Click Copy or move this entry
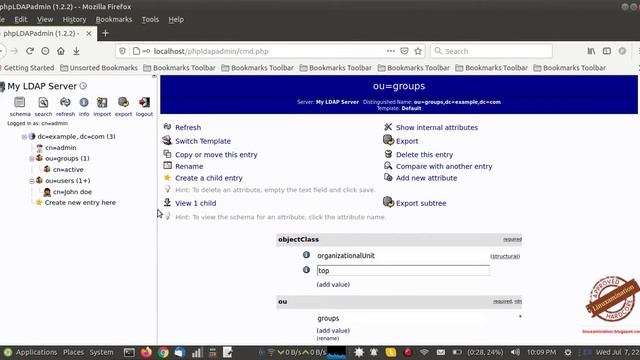The width and height of the screenshot is (640, 360). point(216,155)
